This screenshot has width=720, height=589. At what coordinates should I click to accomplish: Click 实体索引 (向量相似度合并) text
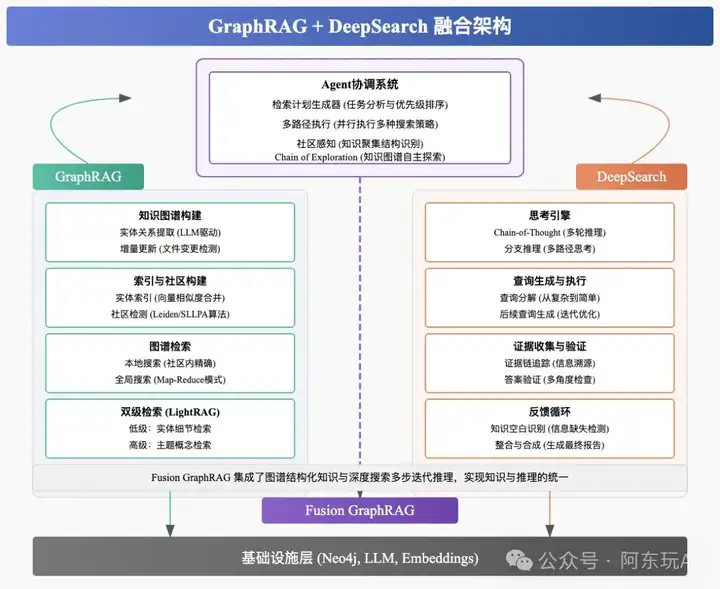[170, 298]
